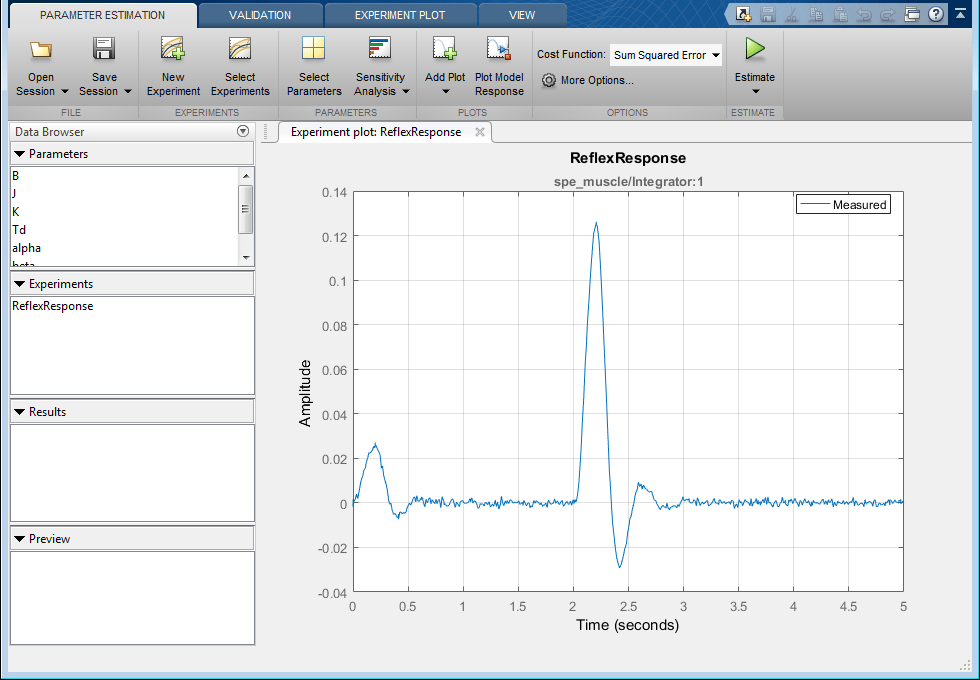Switch to the Experiment Plot tab

pyautogui.click(x=400, y=15)
